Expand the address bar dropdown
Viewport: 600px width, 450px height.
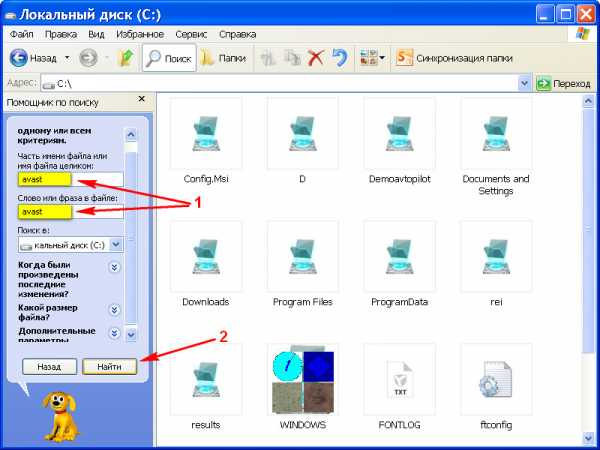tap(525, 84)
